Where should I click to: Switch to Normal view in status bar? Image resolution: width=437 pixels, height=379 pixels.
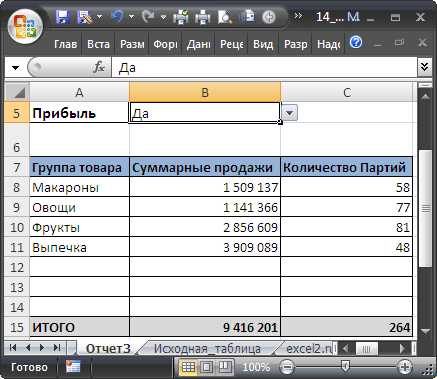click(x=188, y=367)
